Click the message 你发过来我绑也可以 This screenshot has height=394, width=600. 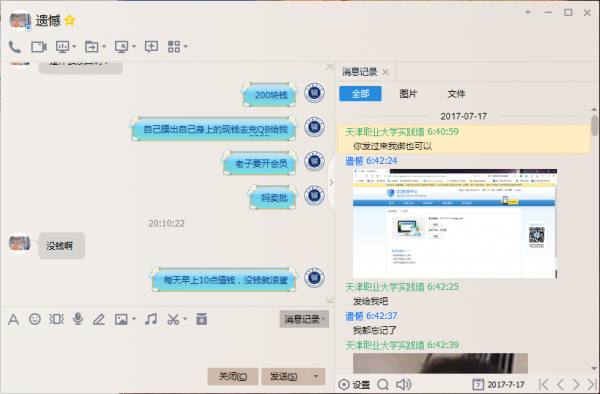(x=393, y=146)
